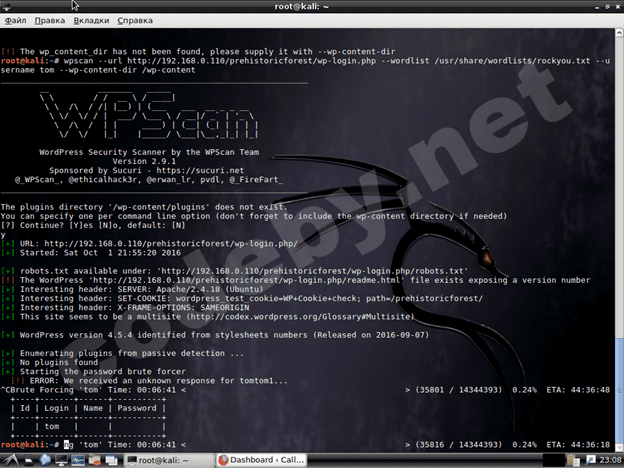This screenshot has height=468, width=624.
Task: Click the 'Password' table column header
Action: pyautogui.click(x=137, y=408)
